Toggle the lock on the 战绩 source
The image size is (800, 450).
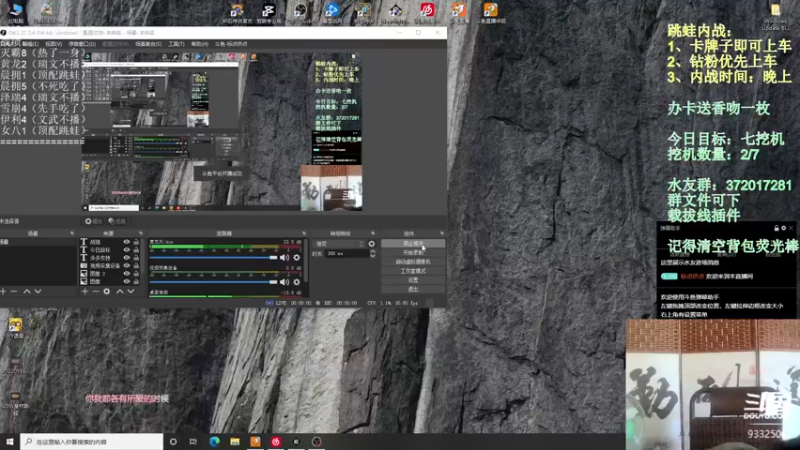(136, 242)
